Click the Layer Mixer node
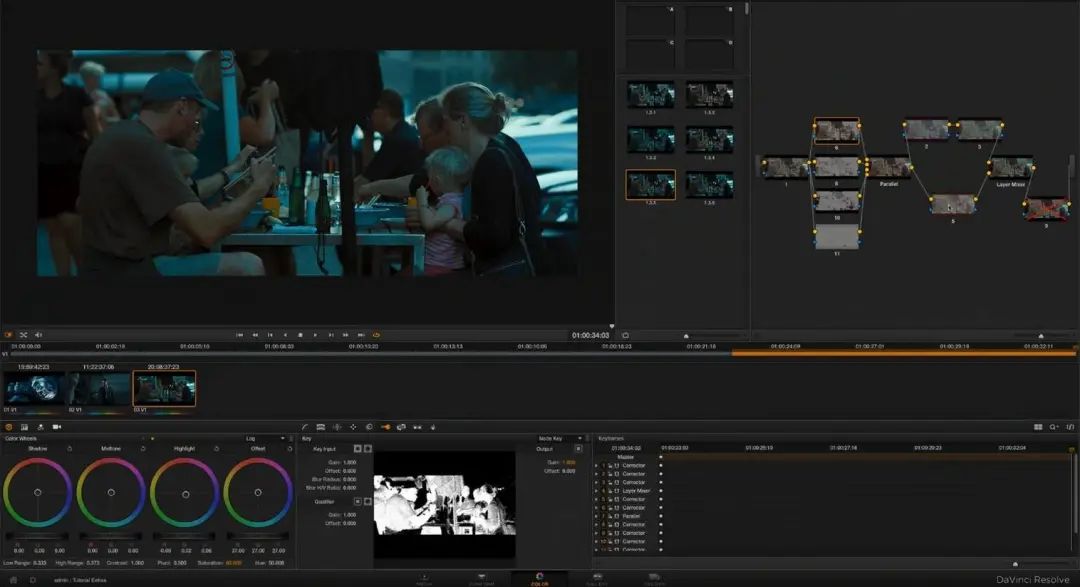The width and height of the screenshot is (1080, 587). (x=1010, y=167)
